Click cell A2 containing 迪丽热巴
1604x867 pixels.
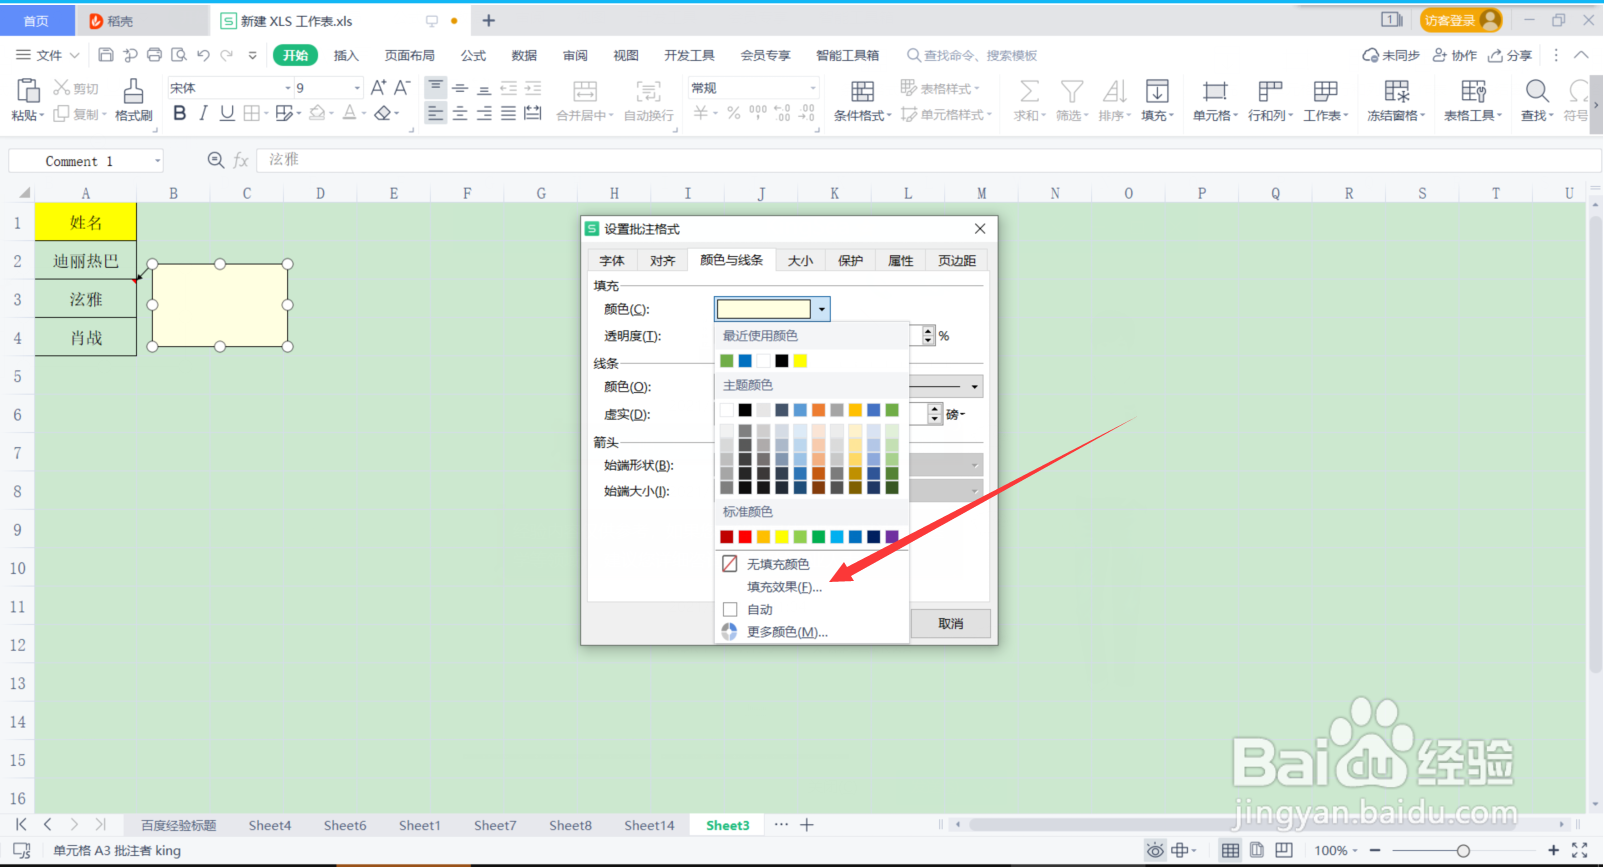click(86, 261)
